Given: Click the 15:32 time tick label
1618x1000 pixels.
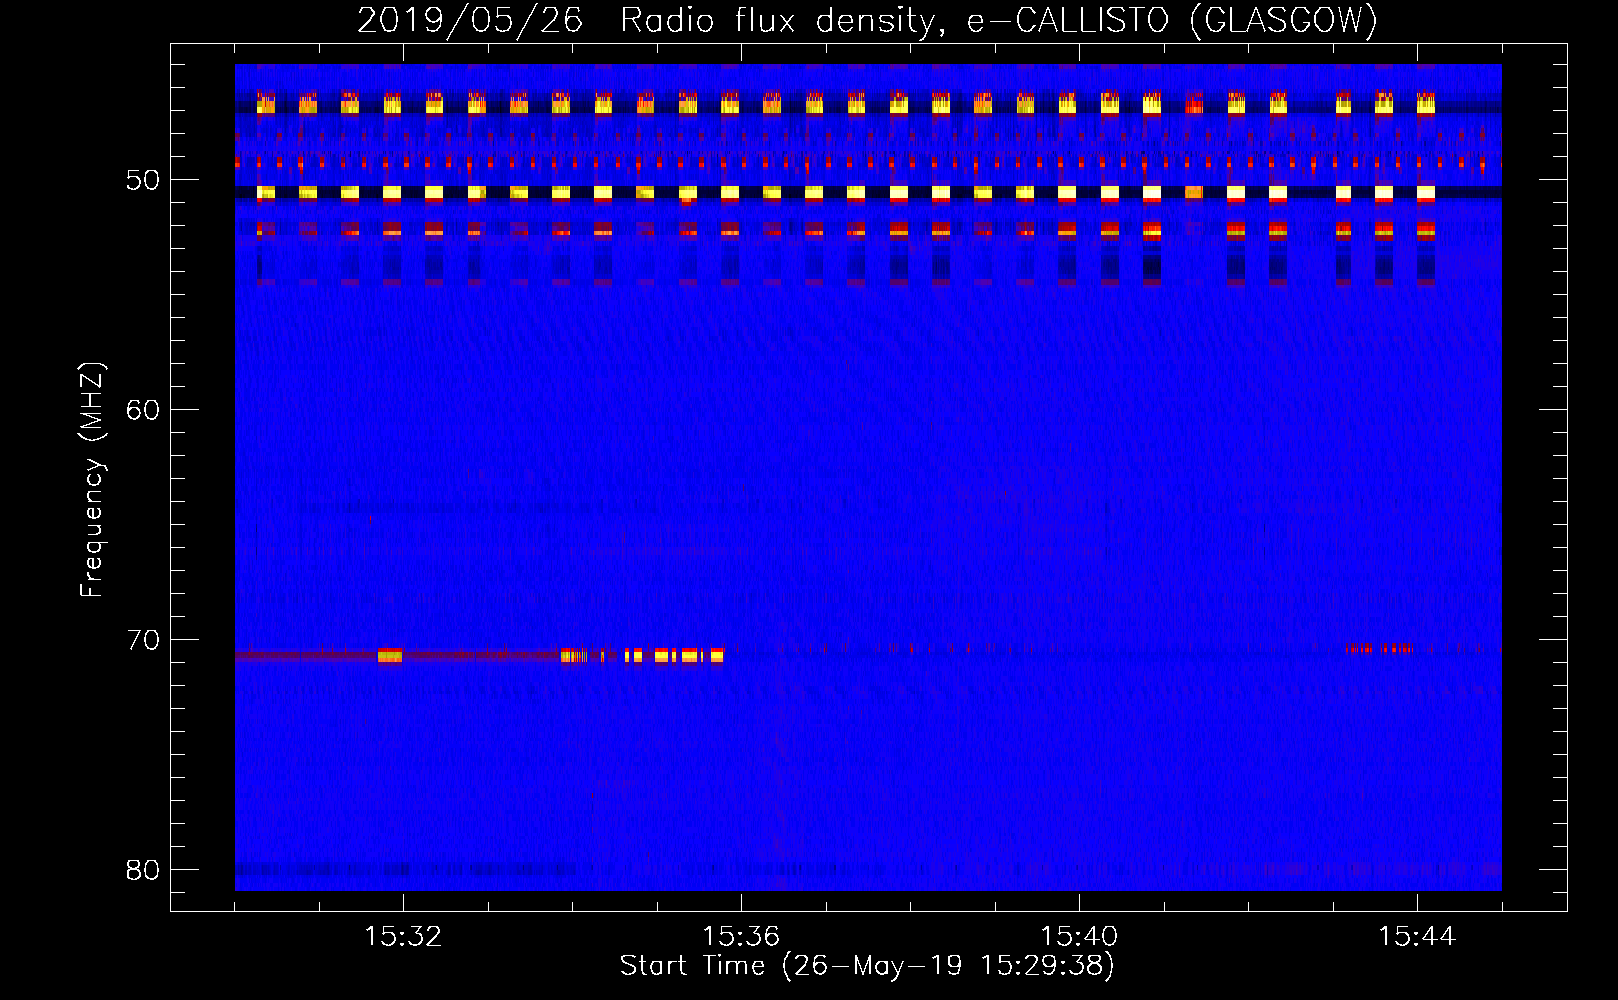Looking at the screenshot, I should click(403, 937).
